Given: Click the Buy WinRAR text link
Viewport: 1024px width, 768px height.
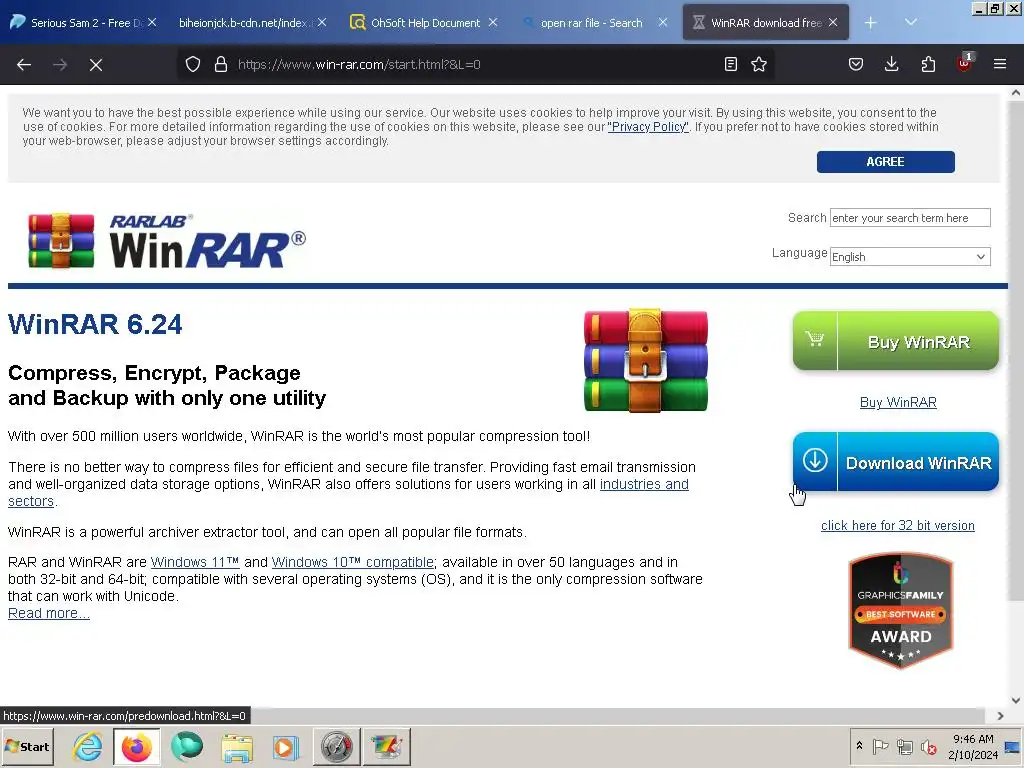Looking at the screenshot, I should tap(898, 402).
